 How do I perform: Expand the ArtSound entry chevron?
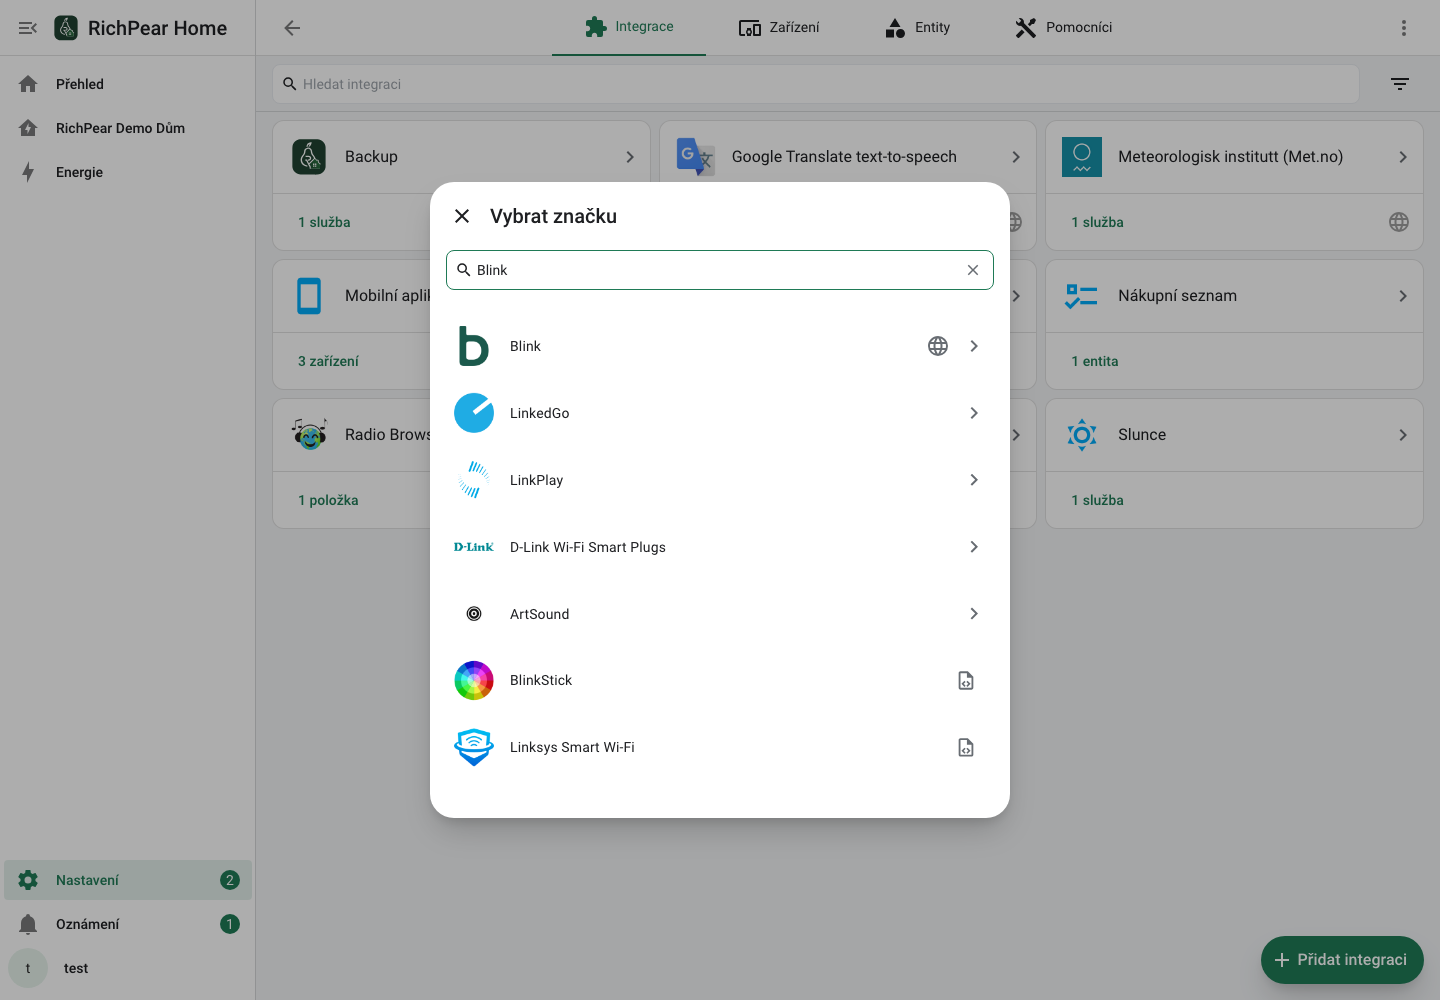(x=974, y=614)
